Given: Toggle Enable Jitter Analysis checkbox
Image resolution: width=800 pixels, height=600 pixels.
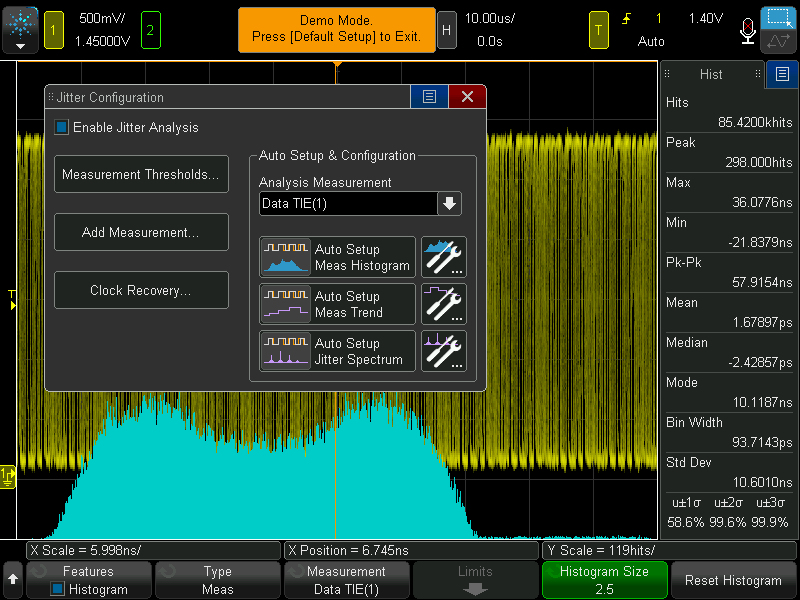Looking at the screenshot, I should (x=62, y=127).
